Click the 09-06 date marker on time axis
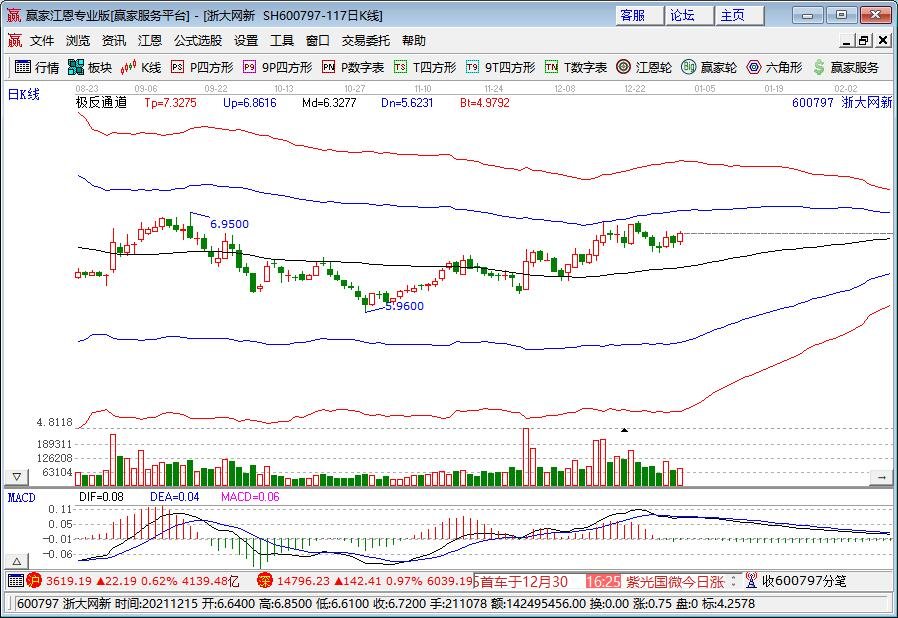898x618 pixels. [145, 89]
